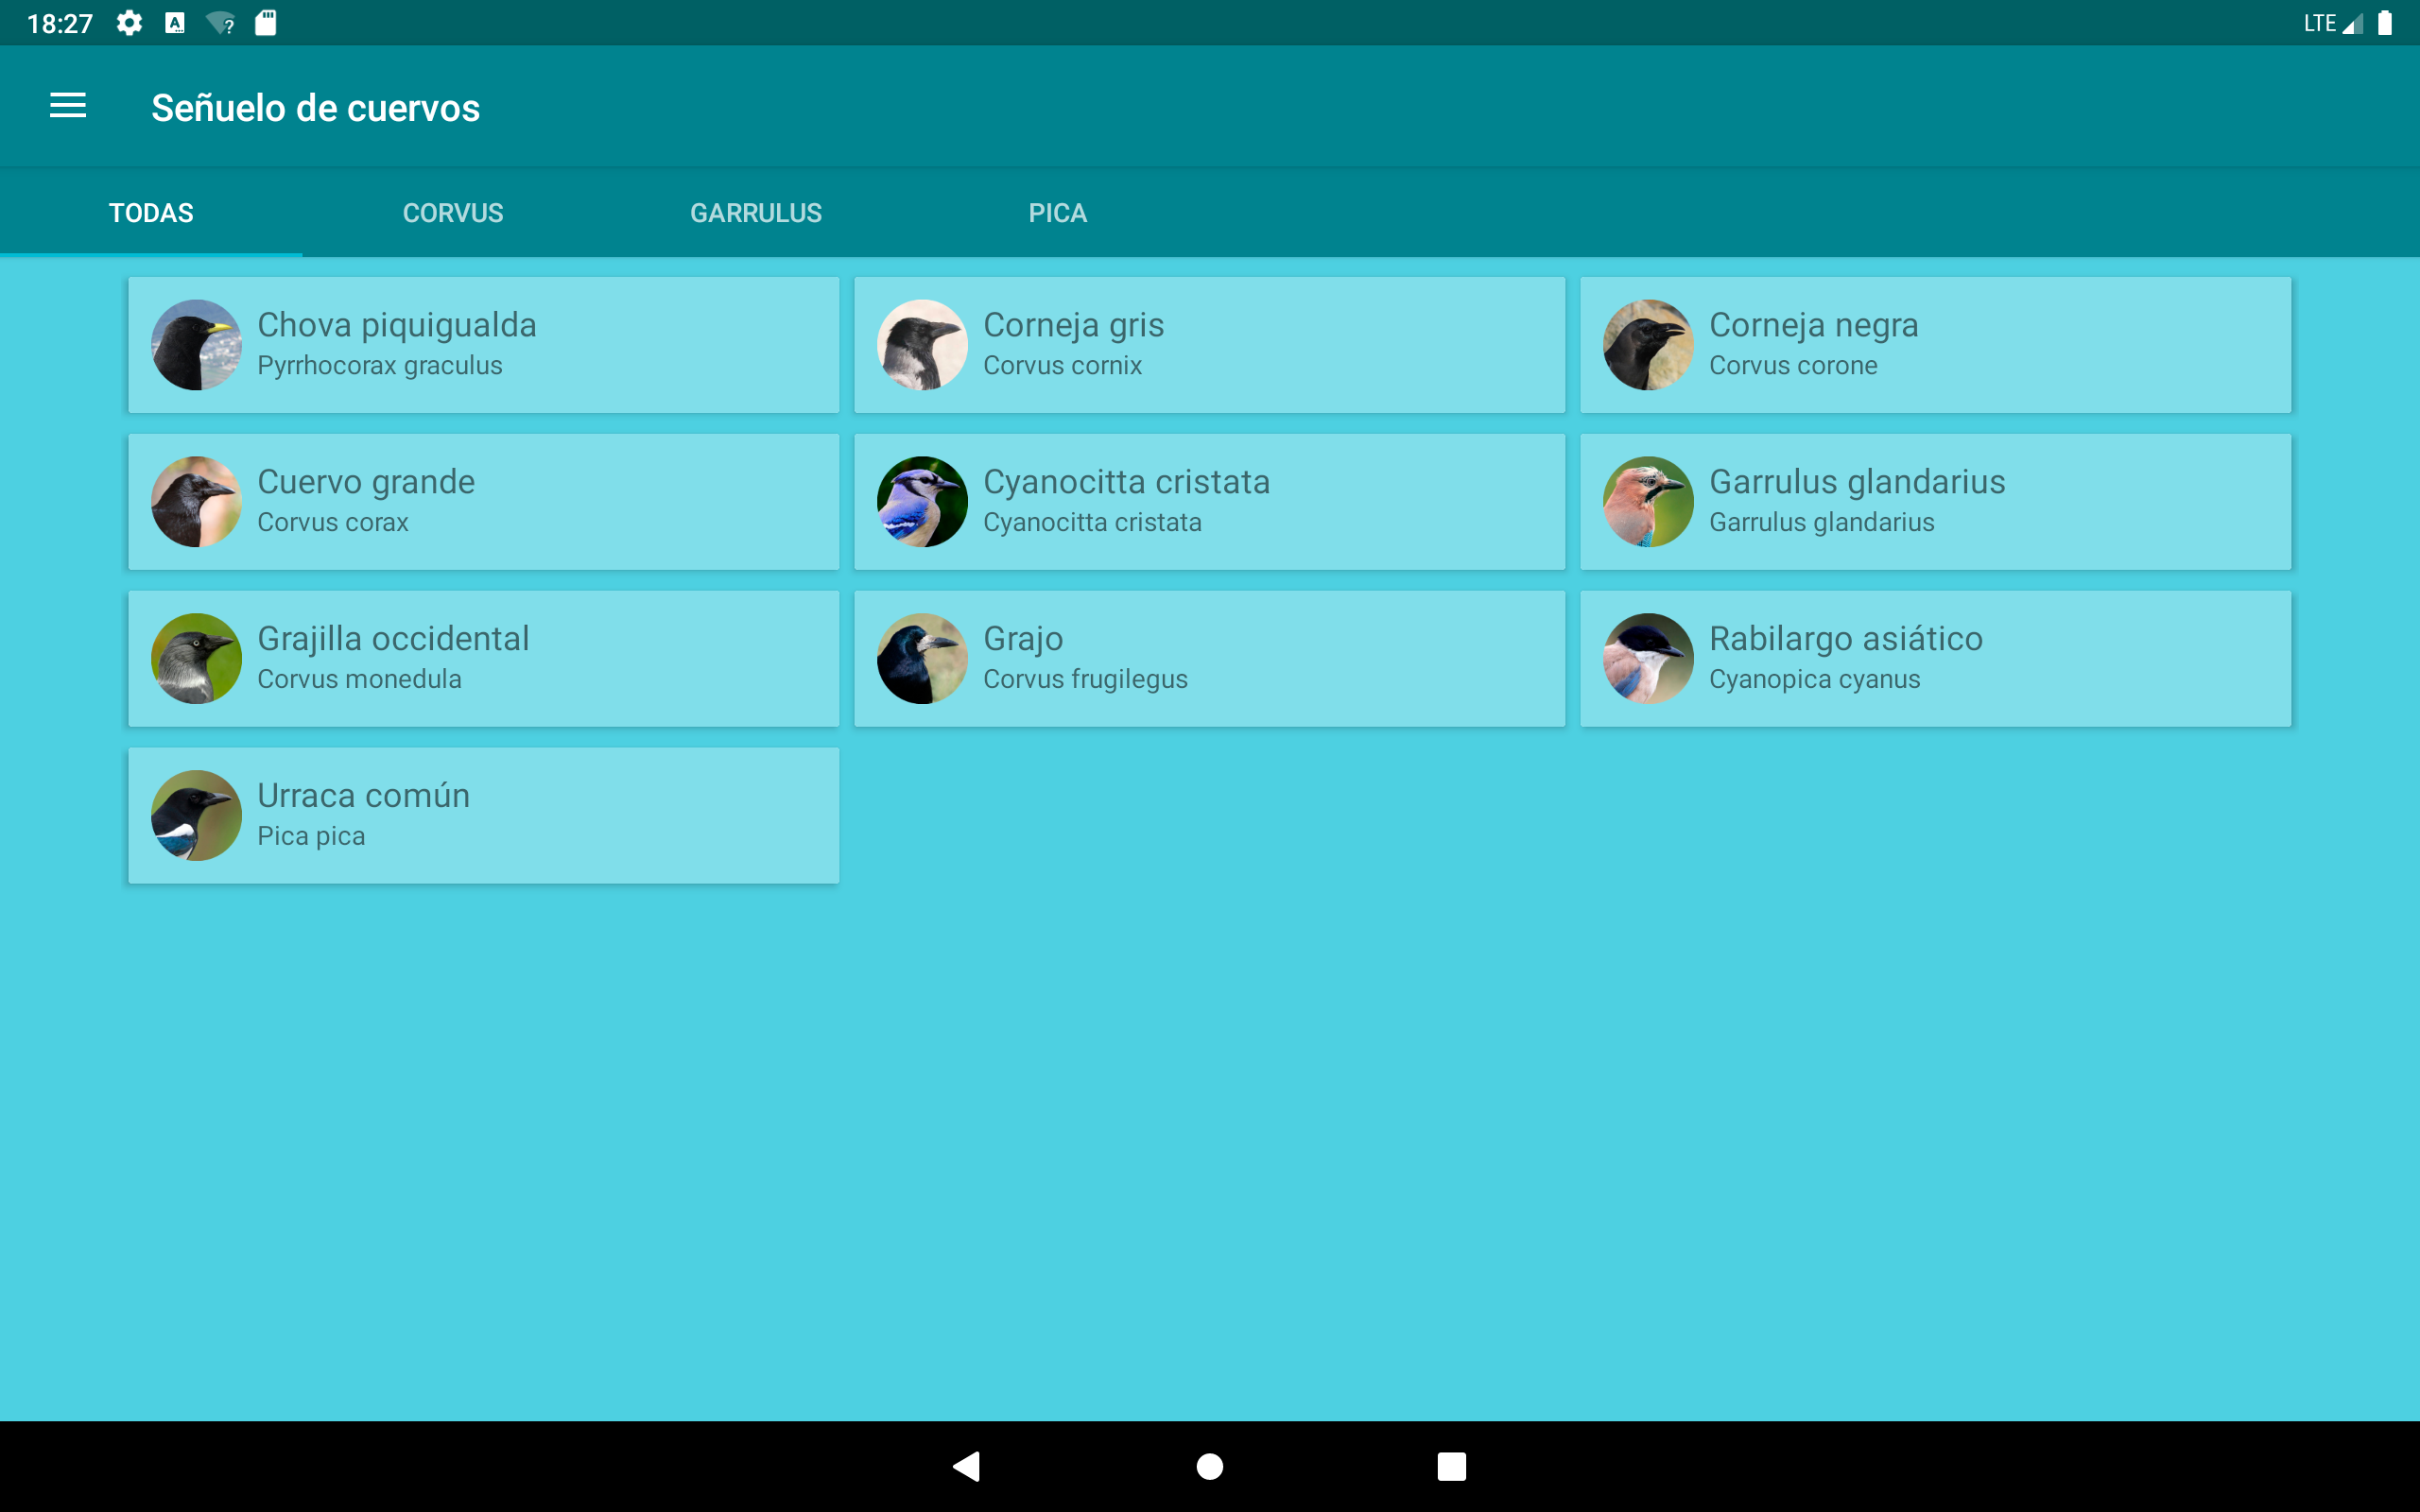Image resolution: width=2420 pixels, height=1512 pixels.
Task: Switch to the CORVUS tab
Action: coord(453,213)
